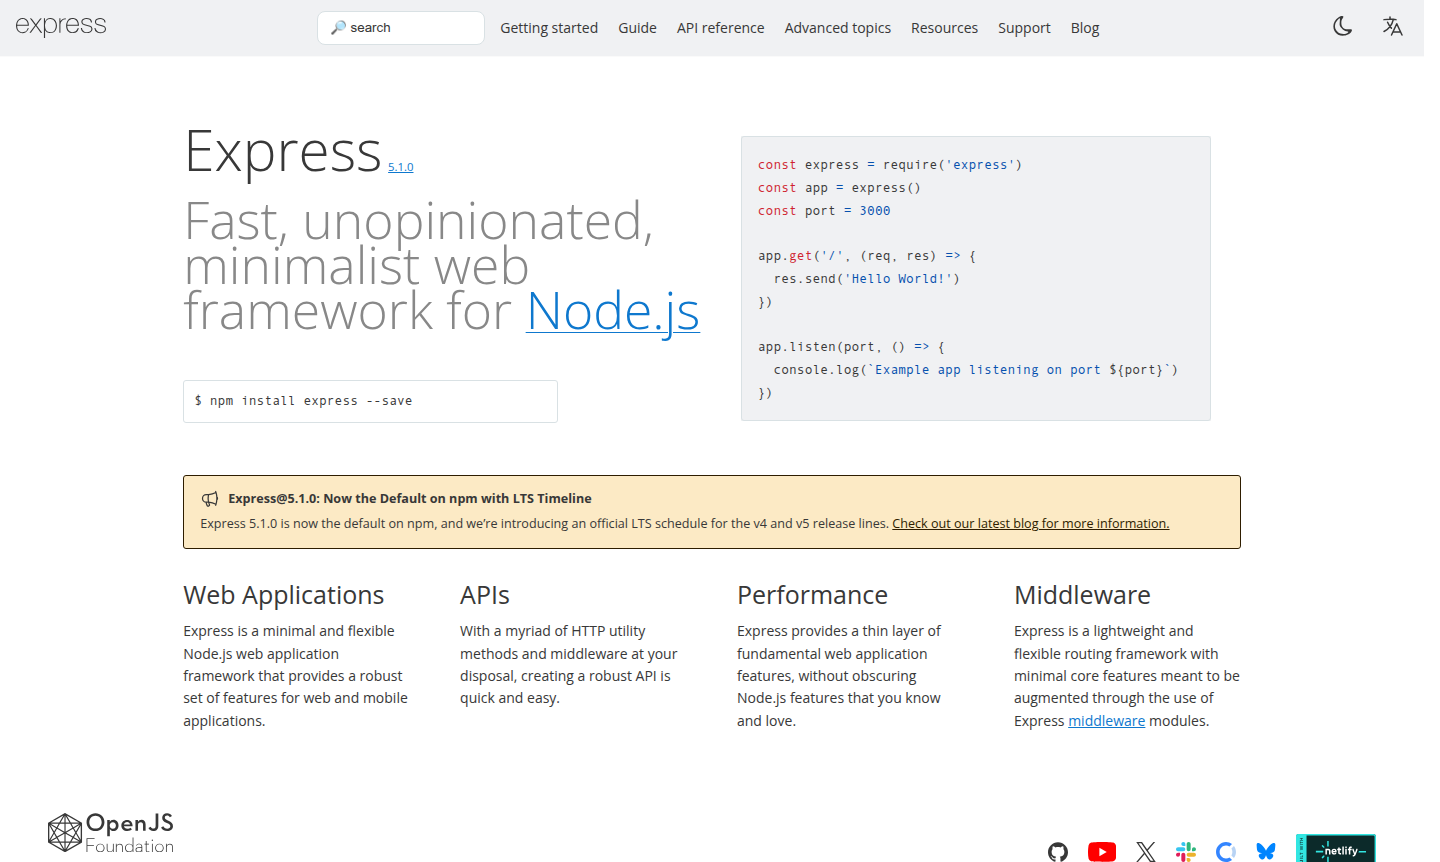Click inside the search input field

pos(400,27)
